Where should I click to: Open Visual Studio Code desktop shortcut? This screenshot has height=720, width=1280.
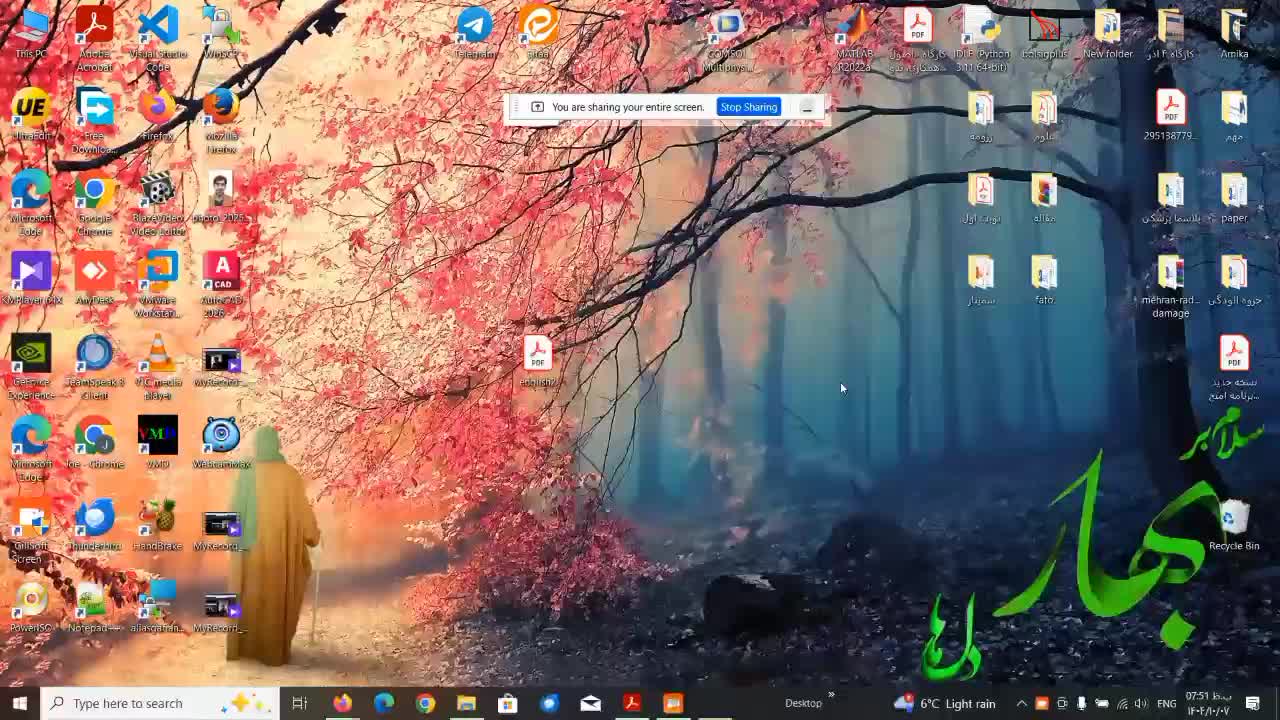(158, 28)
